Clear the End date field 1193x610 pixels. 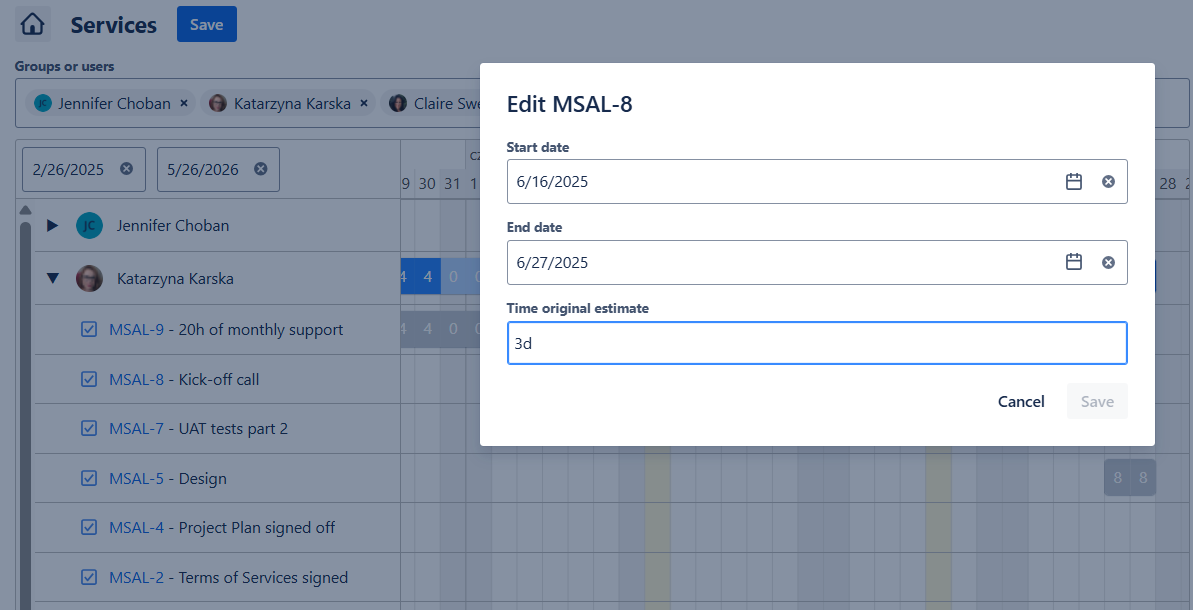1108,262
